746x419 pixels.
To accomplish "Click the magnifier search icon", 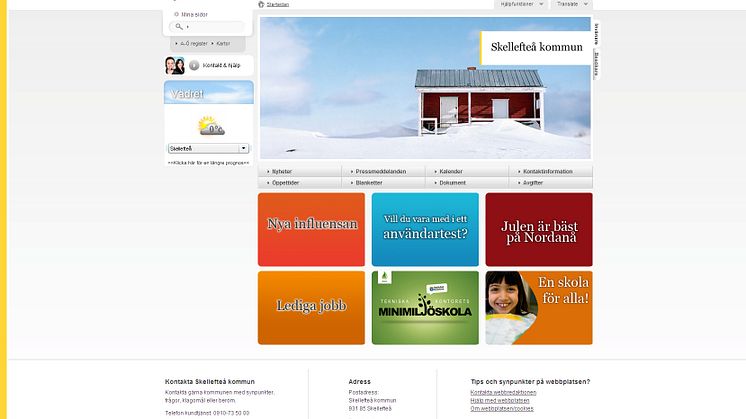I will tap(179, 27).
